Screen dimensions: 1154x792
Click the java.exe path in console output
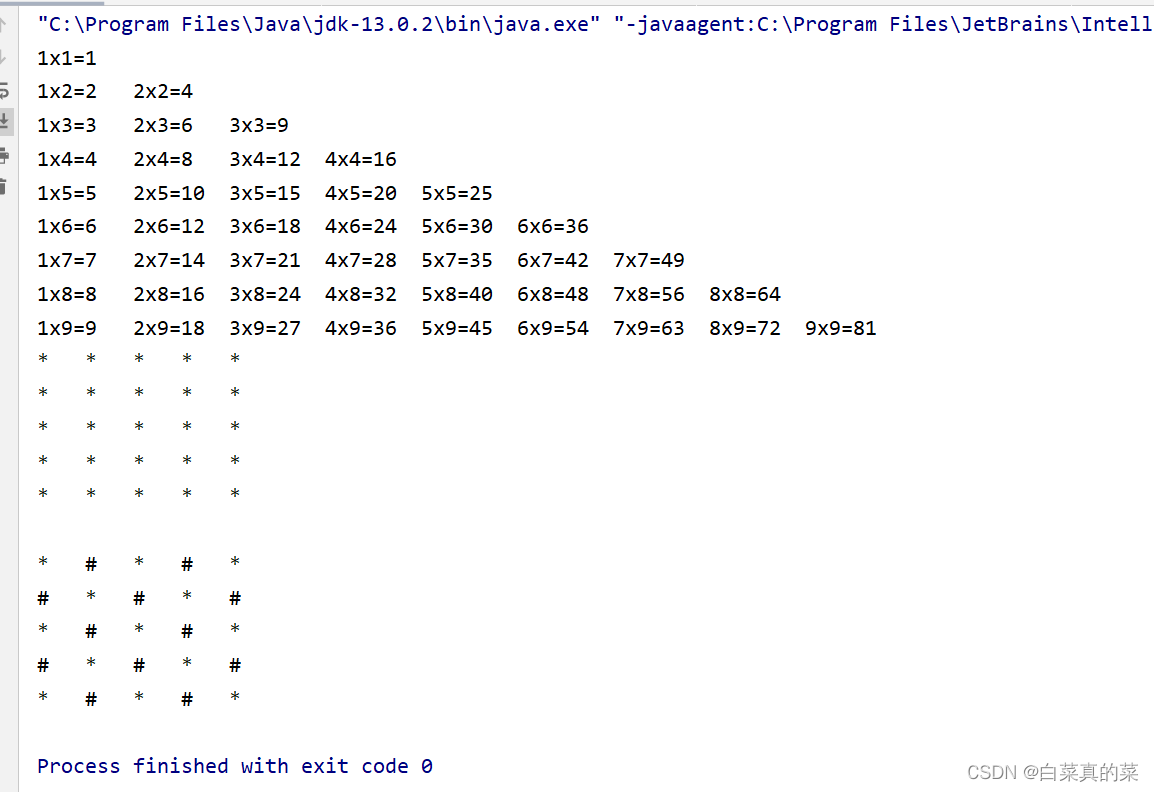pos(300,23)
